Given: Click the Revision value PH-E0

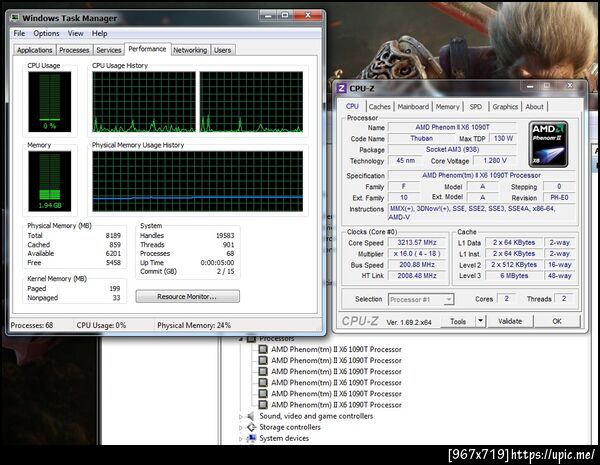Looking at the screenshot, I should 559,197.
